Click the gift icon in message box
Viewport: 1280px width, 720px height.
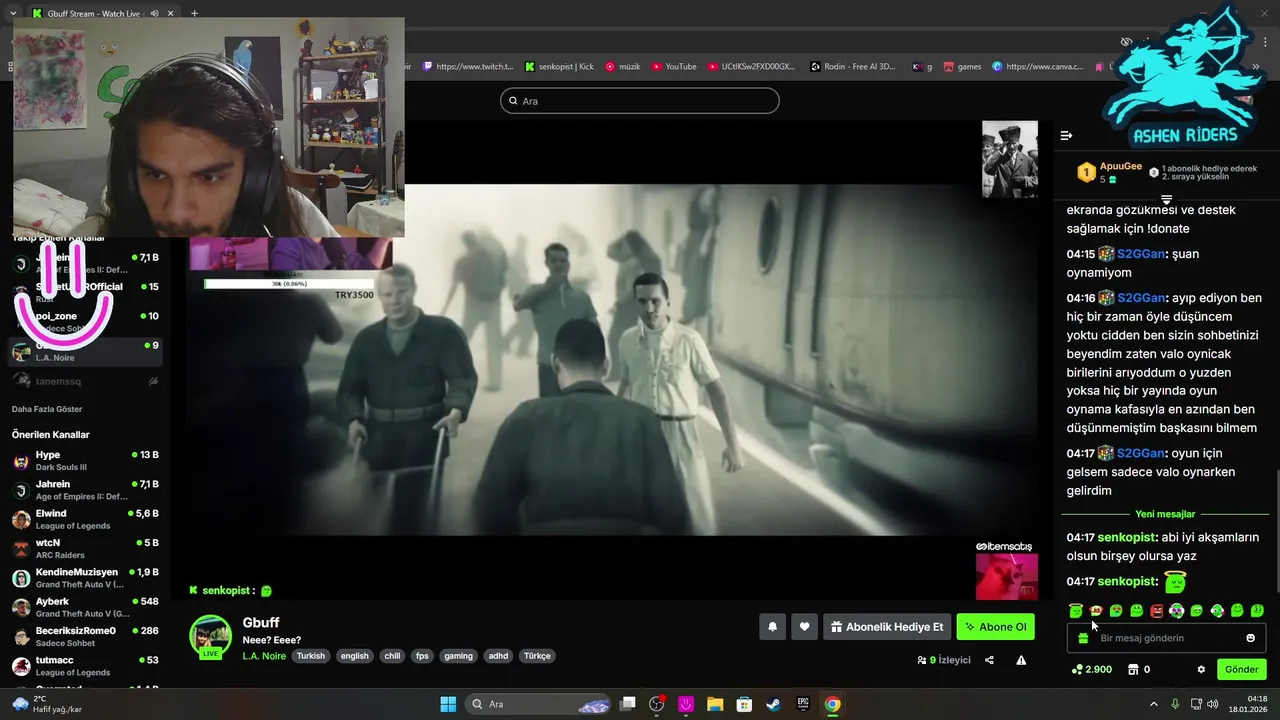point(1083,638)
